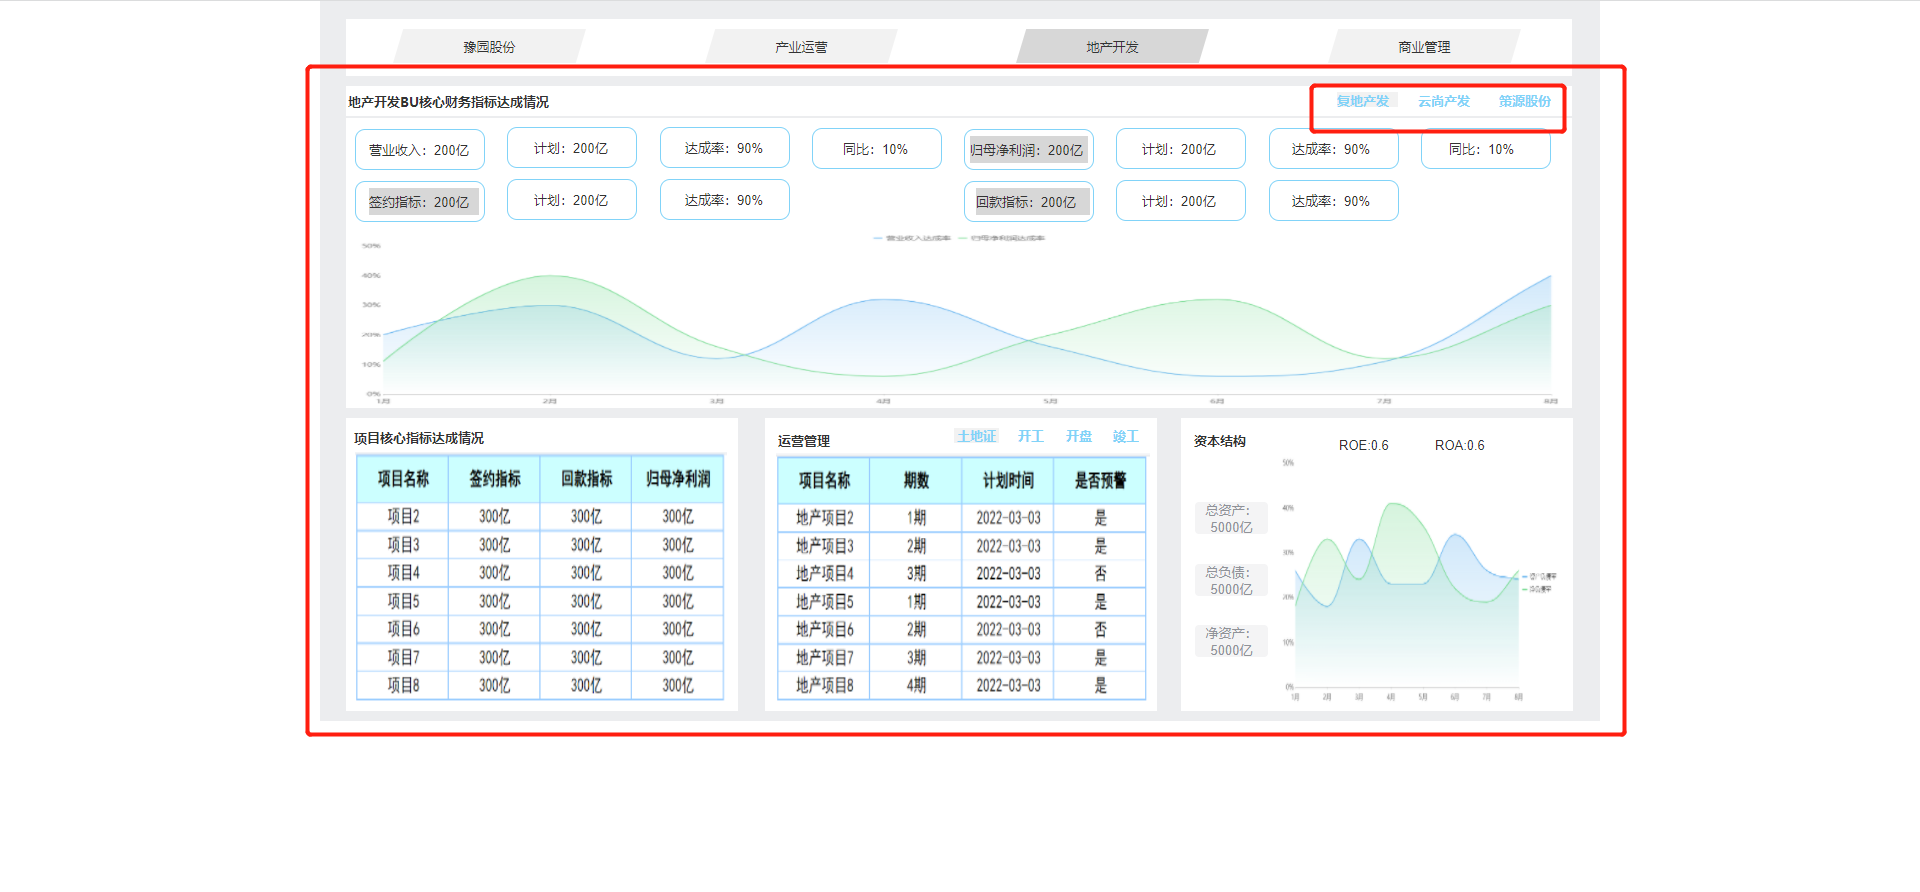Switch 运营管理 to the 开盘 filter

coord(1079,436)
